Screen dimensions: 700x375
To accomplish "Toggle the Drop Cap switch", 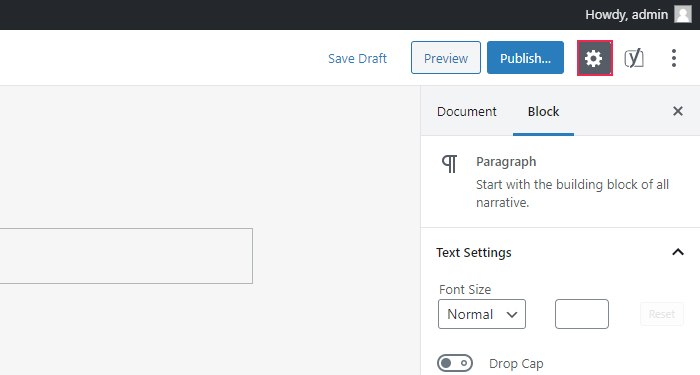I will [x=454, y=363].
